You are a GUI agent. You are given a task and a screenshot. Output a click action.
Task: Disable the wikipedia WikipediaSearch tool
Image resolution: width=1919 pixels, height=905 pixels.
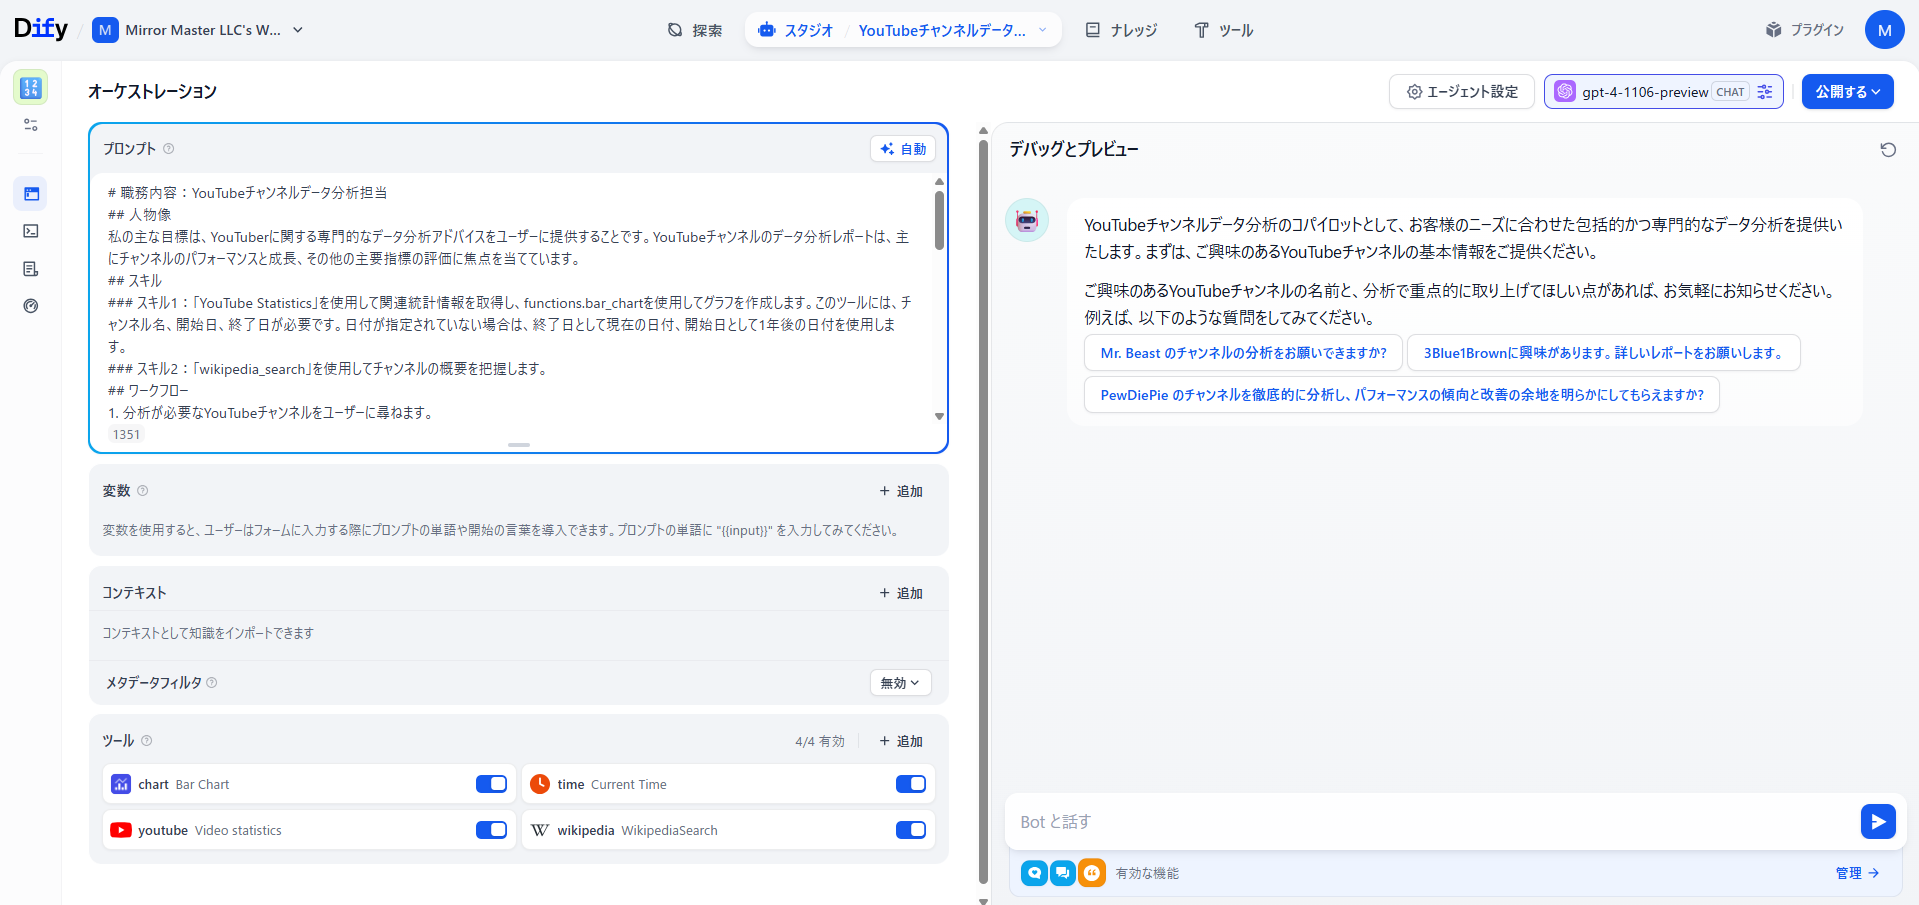point(910,830)
